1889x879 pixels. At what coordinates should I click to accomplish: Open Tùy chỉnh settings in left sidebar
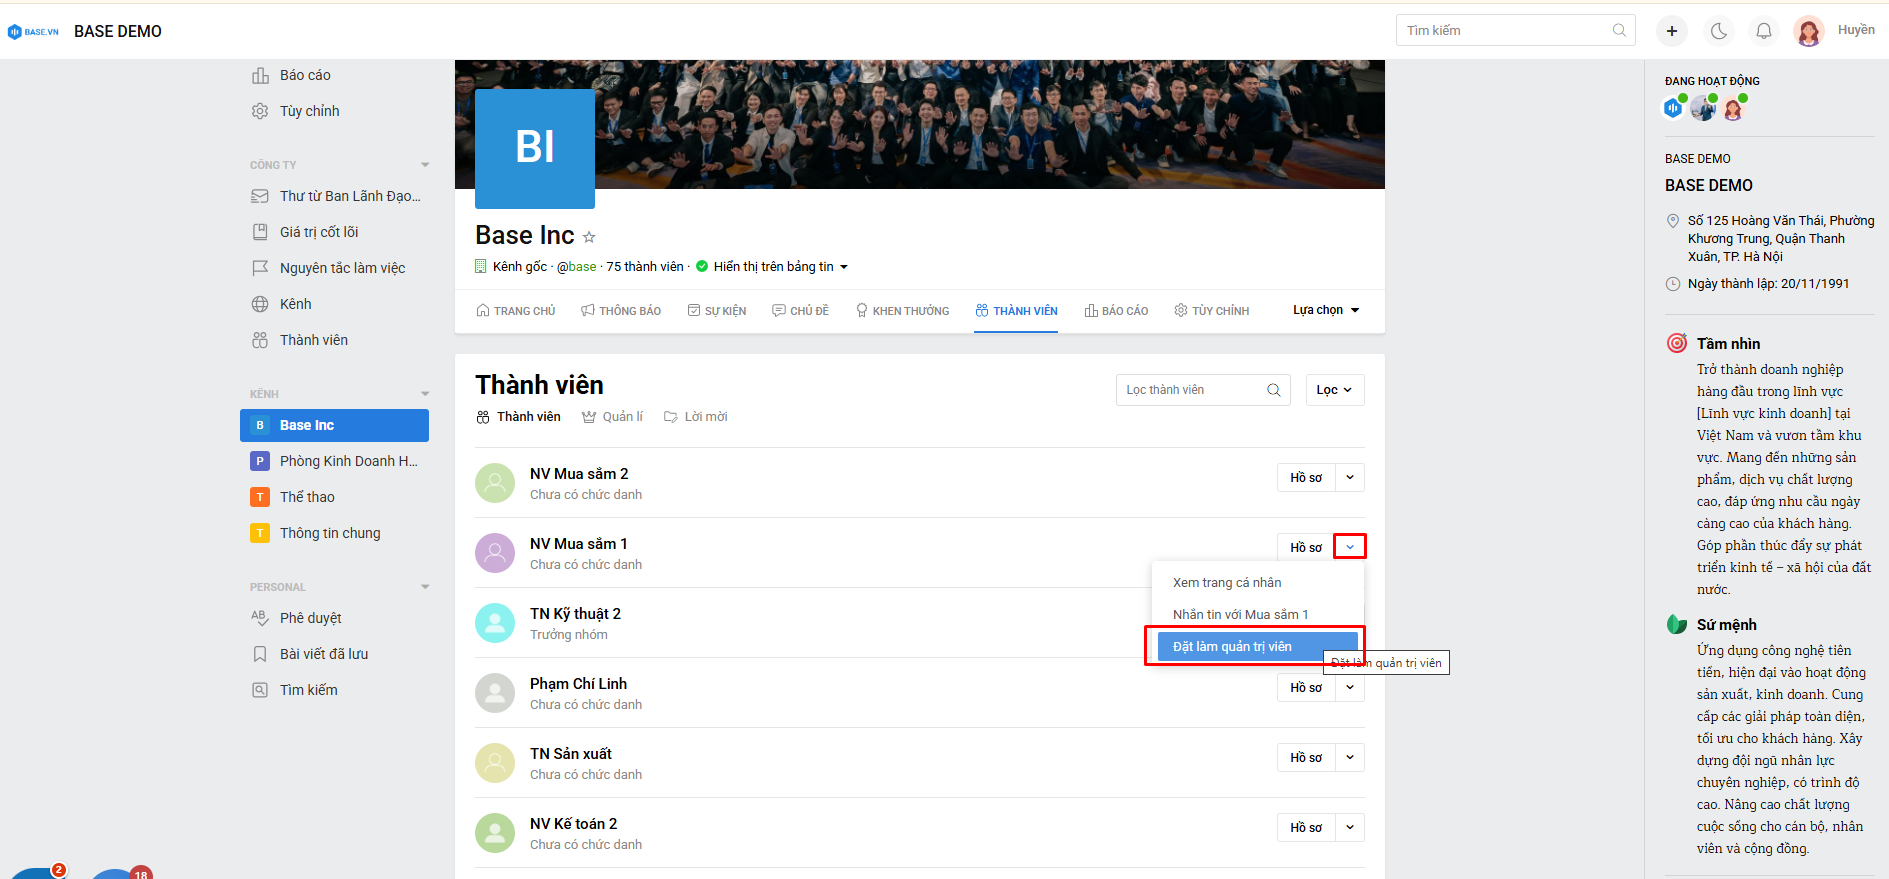tap(309, 111)
